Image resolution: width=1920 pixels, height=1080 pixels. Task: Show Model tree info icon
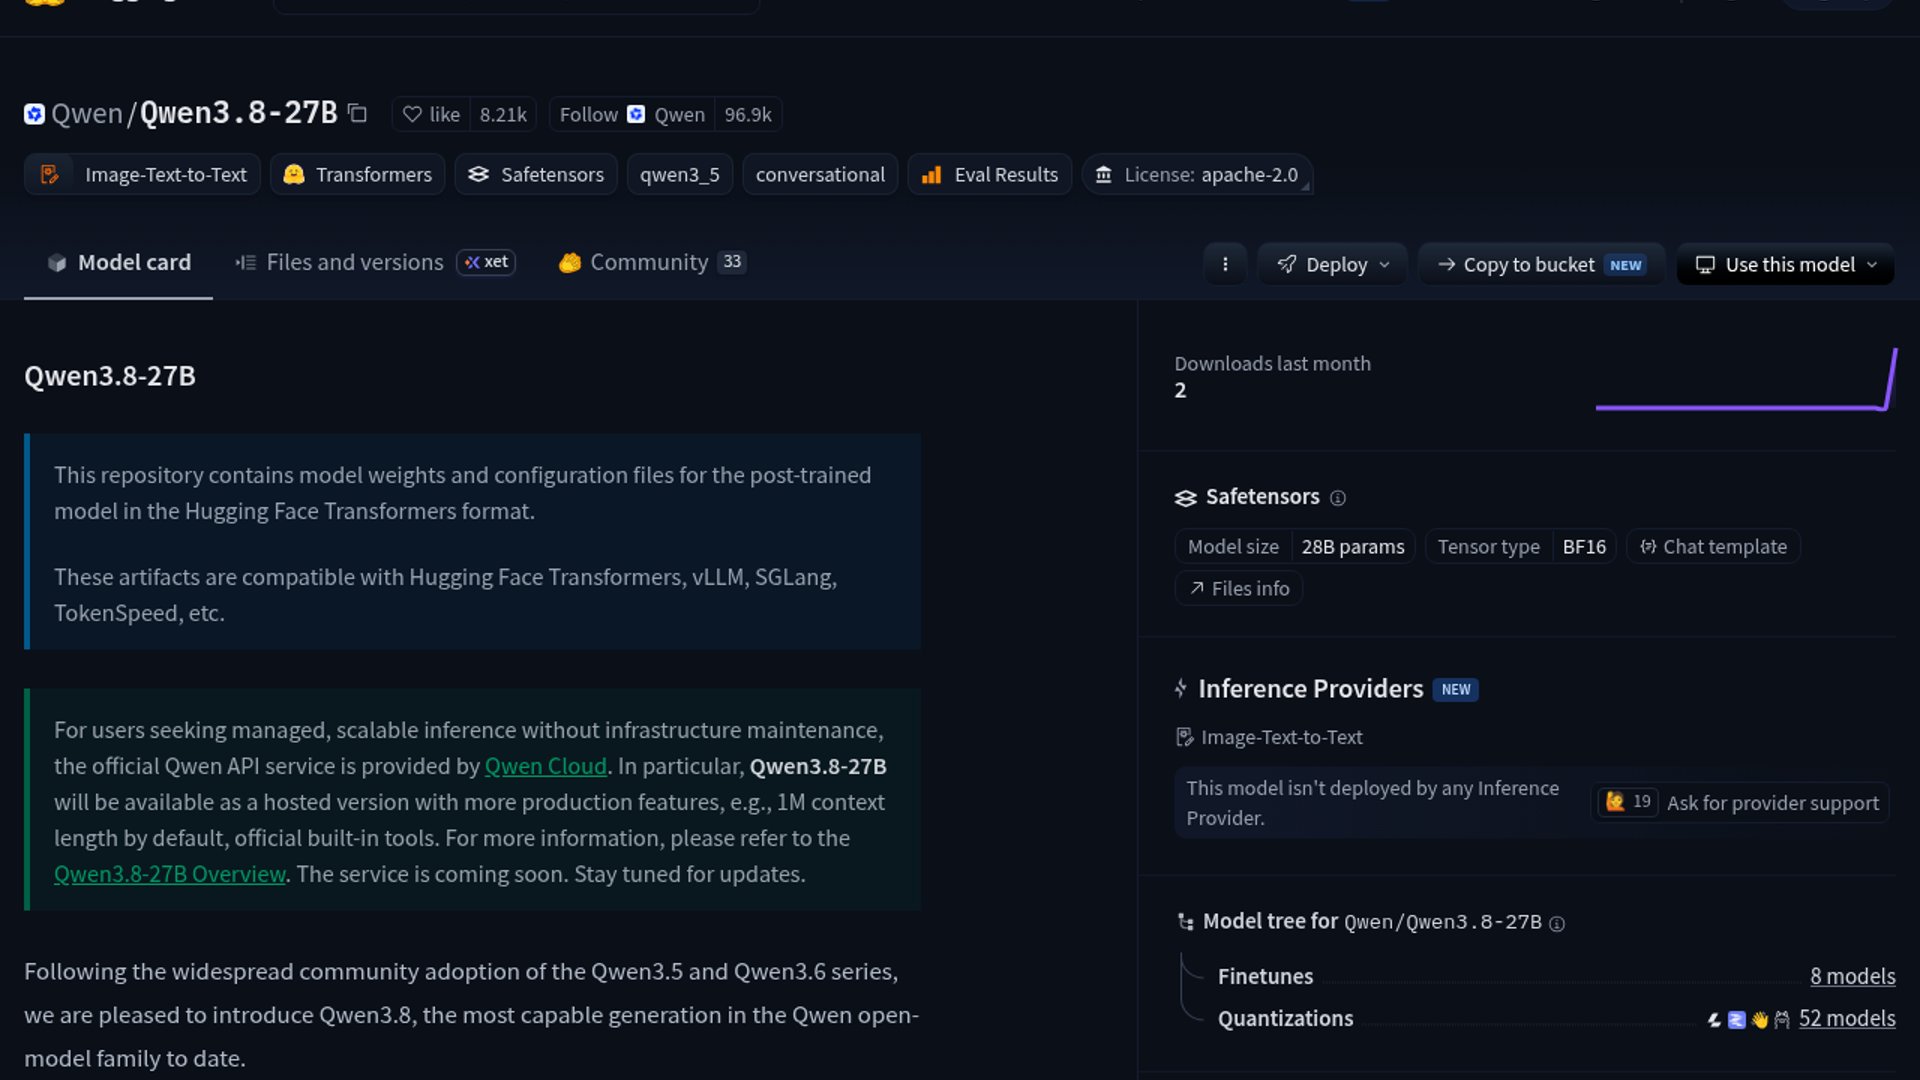(x=1557, y=924)
